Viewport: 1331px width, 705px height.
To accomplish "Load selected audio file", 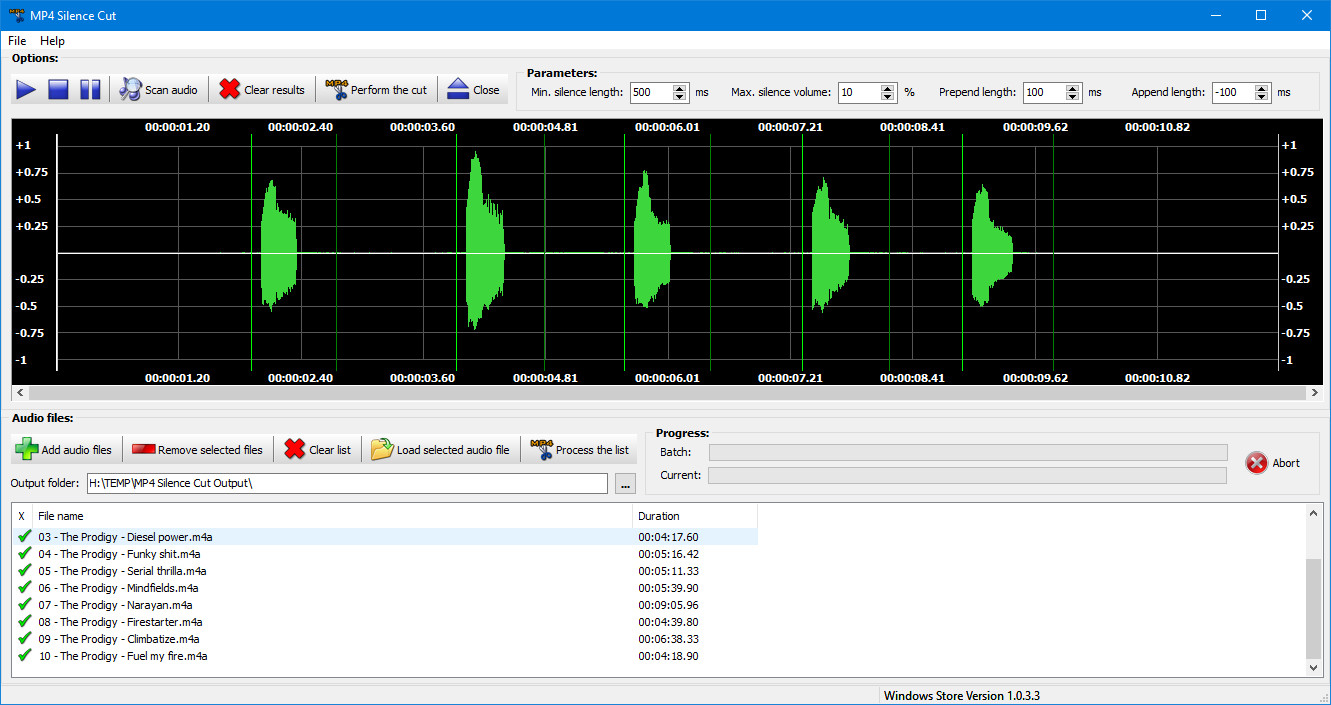I will (441, 450).
